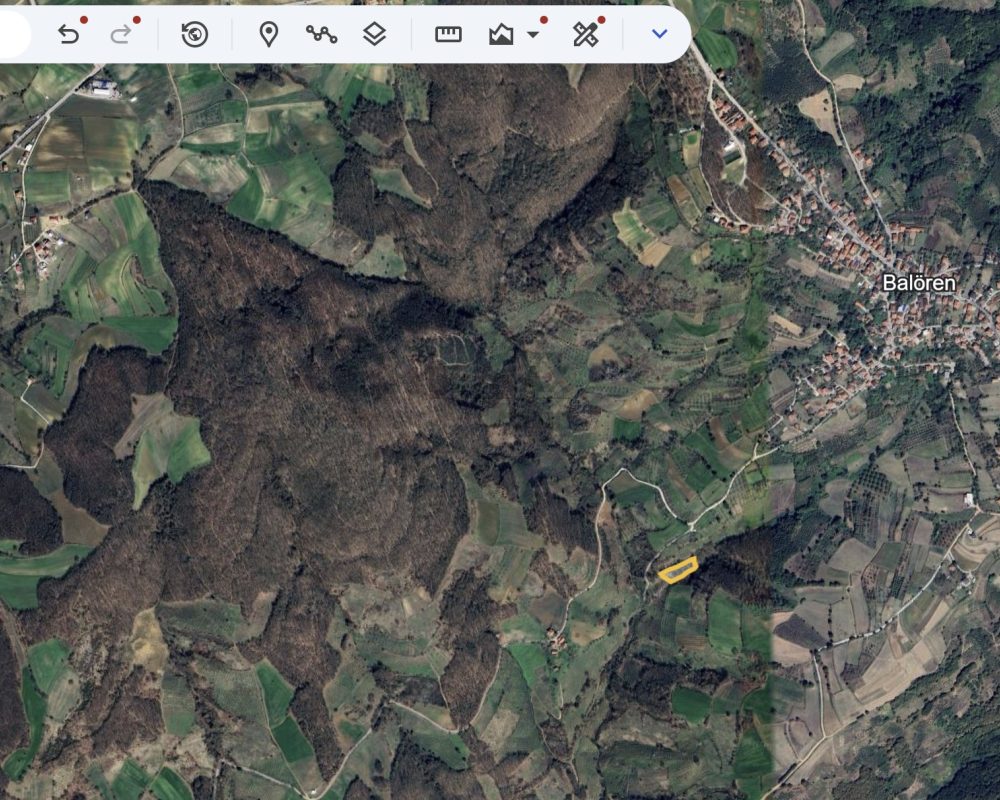
Task: Open historical imagery clock icon
Action: (x=195, y=34)
